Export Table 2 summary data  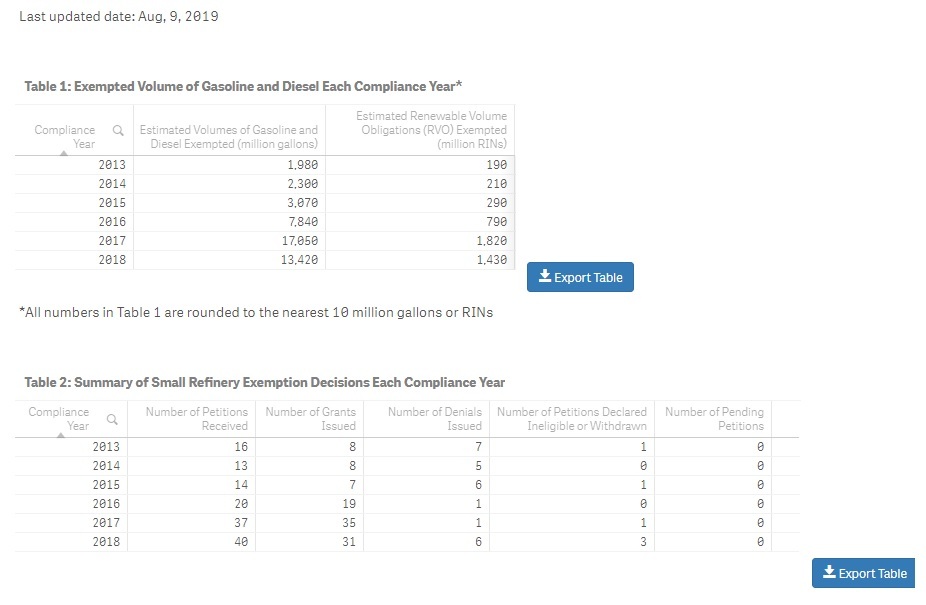point(863,573)
